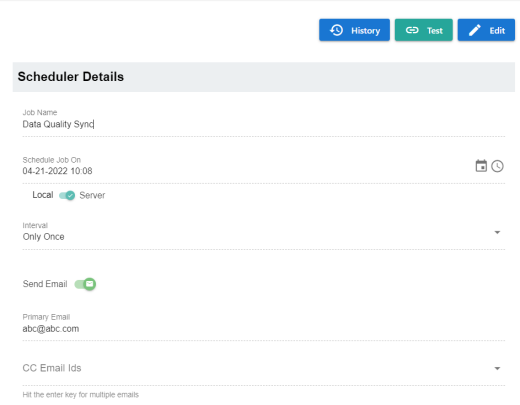Toggle the Local/Server switch
Image resolution: width=520 pixels, height=405 pixels.
coord(67,195)
